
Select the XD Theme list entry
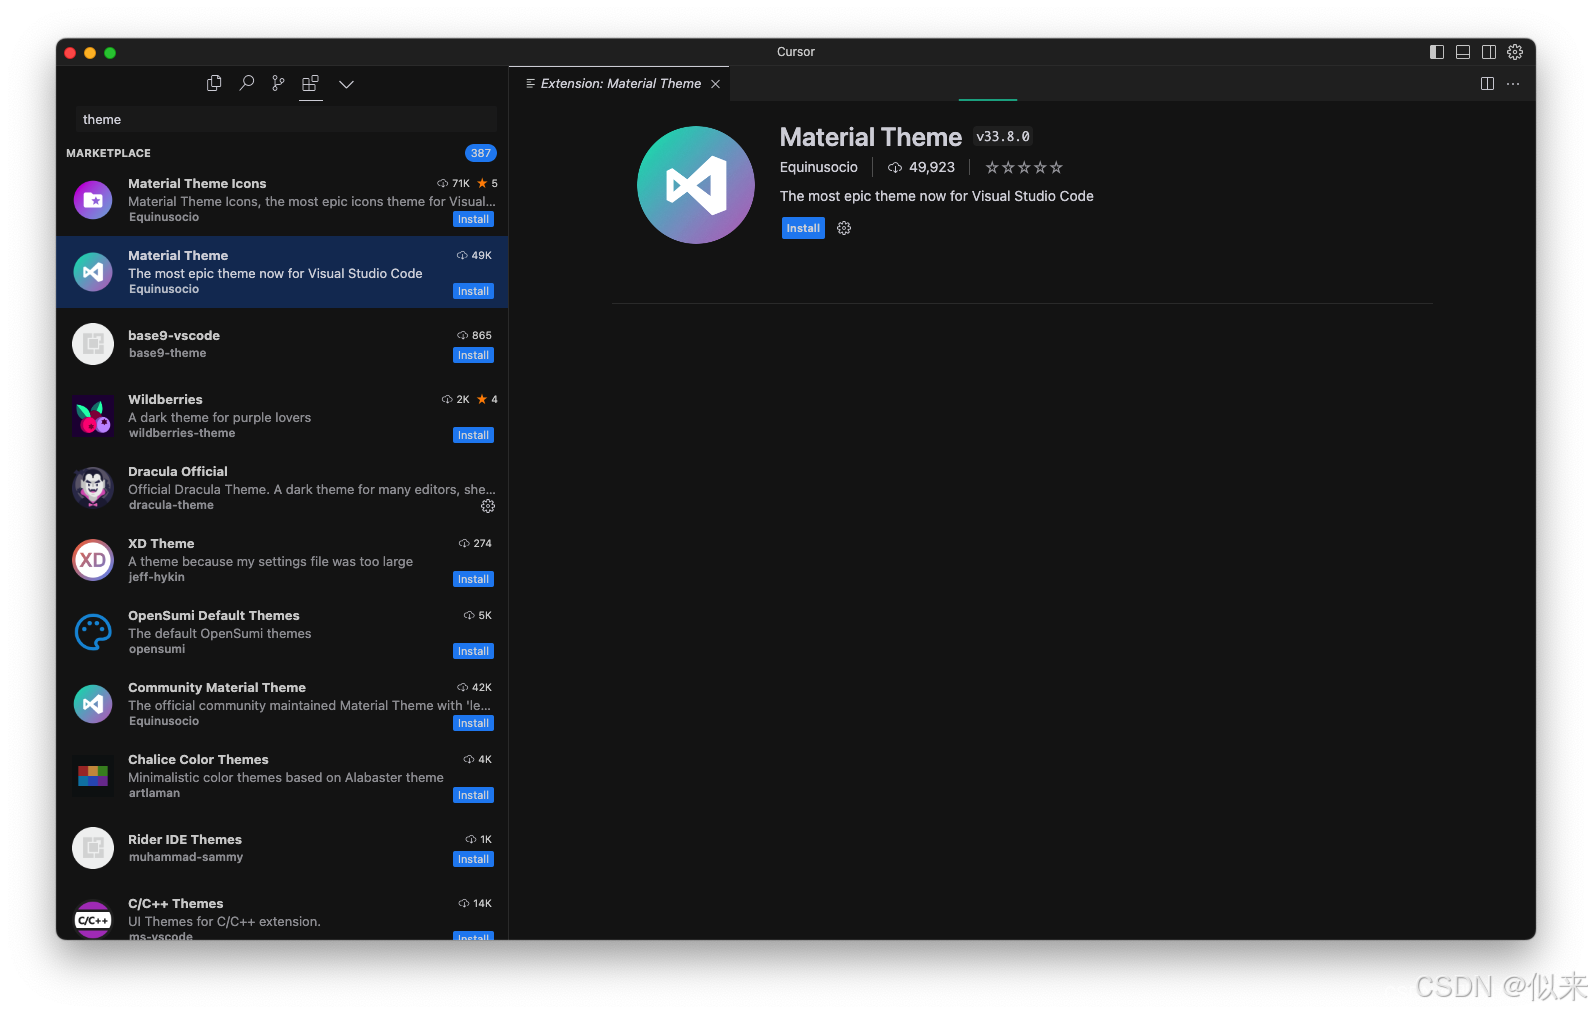point(282,560)
